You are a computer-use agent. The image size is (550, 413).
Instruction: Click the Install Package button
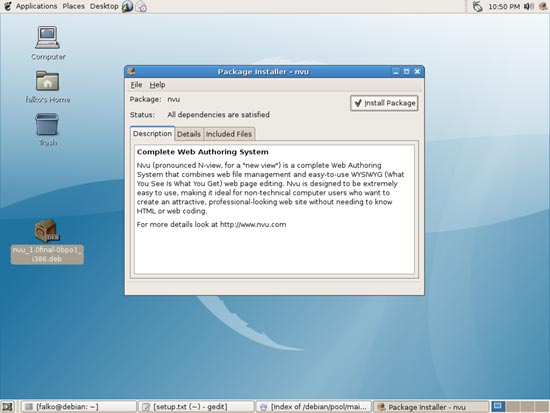[384, 103]
